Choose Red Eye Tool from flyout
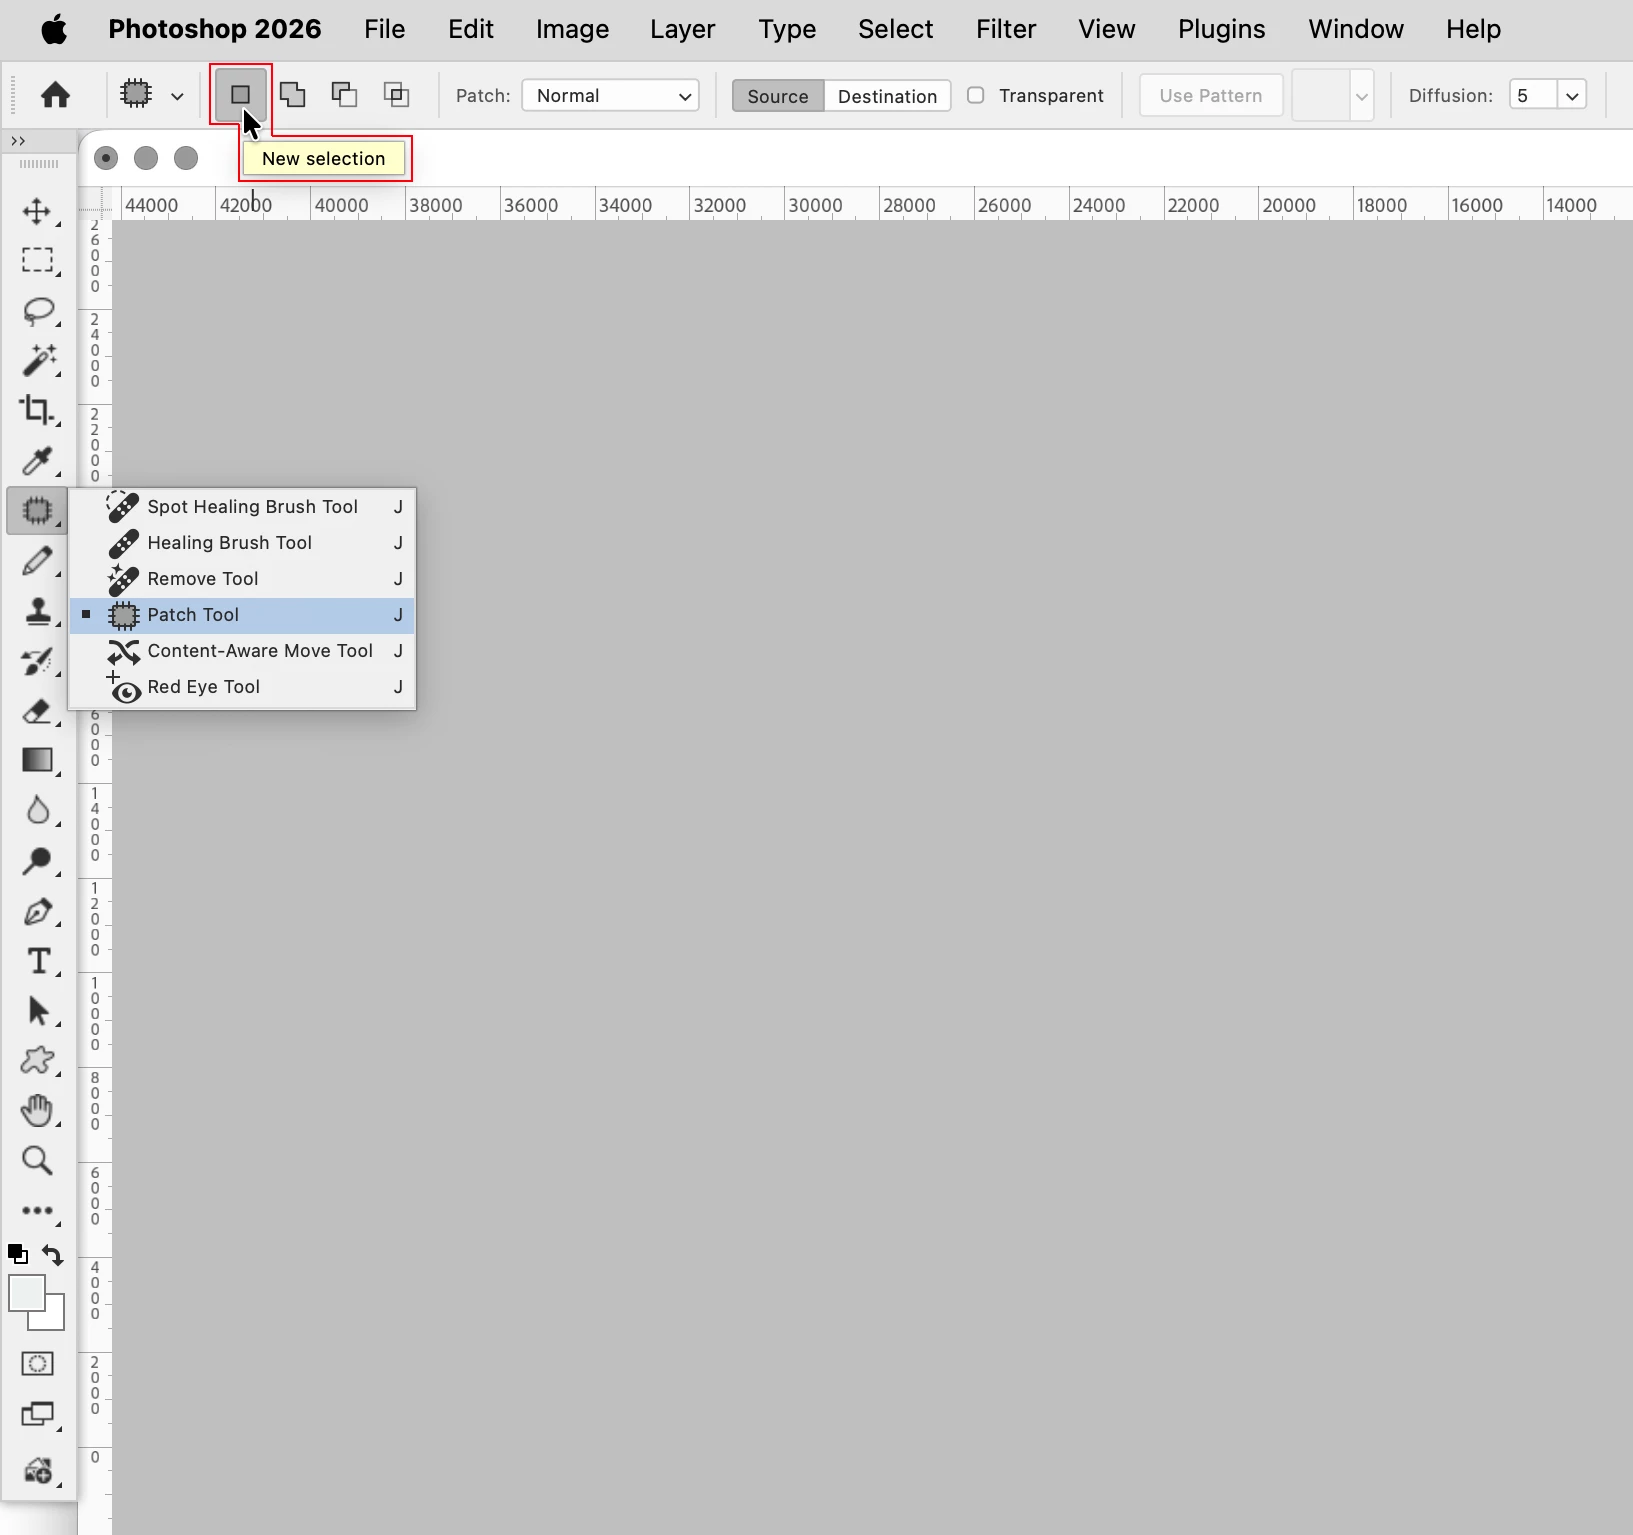Image resolution: width=1633 pixels, height=1535 pixels. [242, 687]
